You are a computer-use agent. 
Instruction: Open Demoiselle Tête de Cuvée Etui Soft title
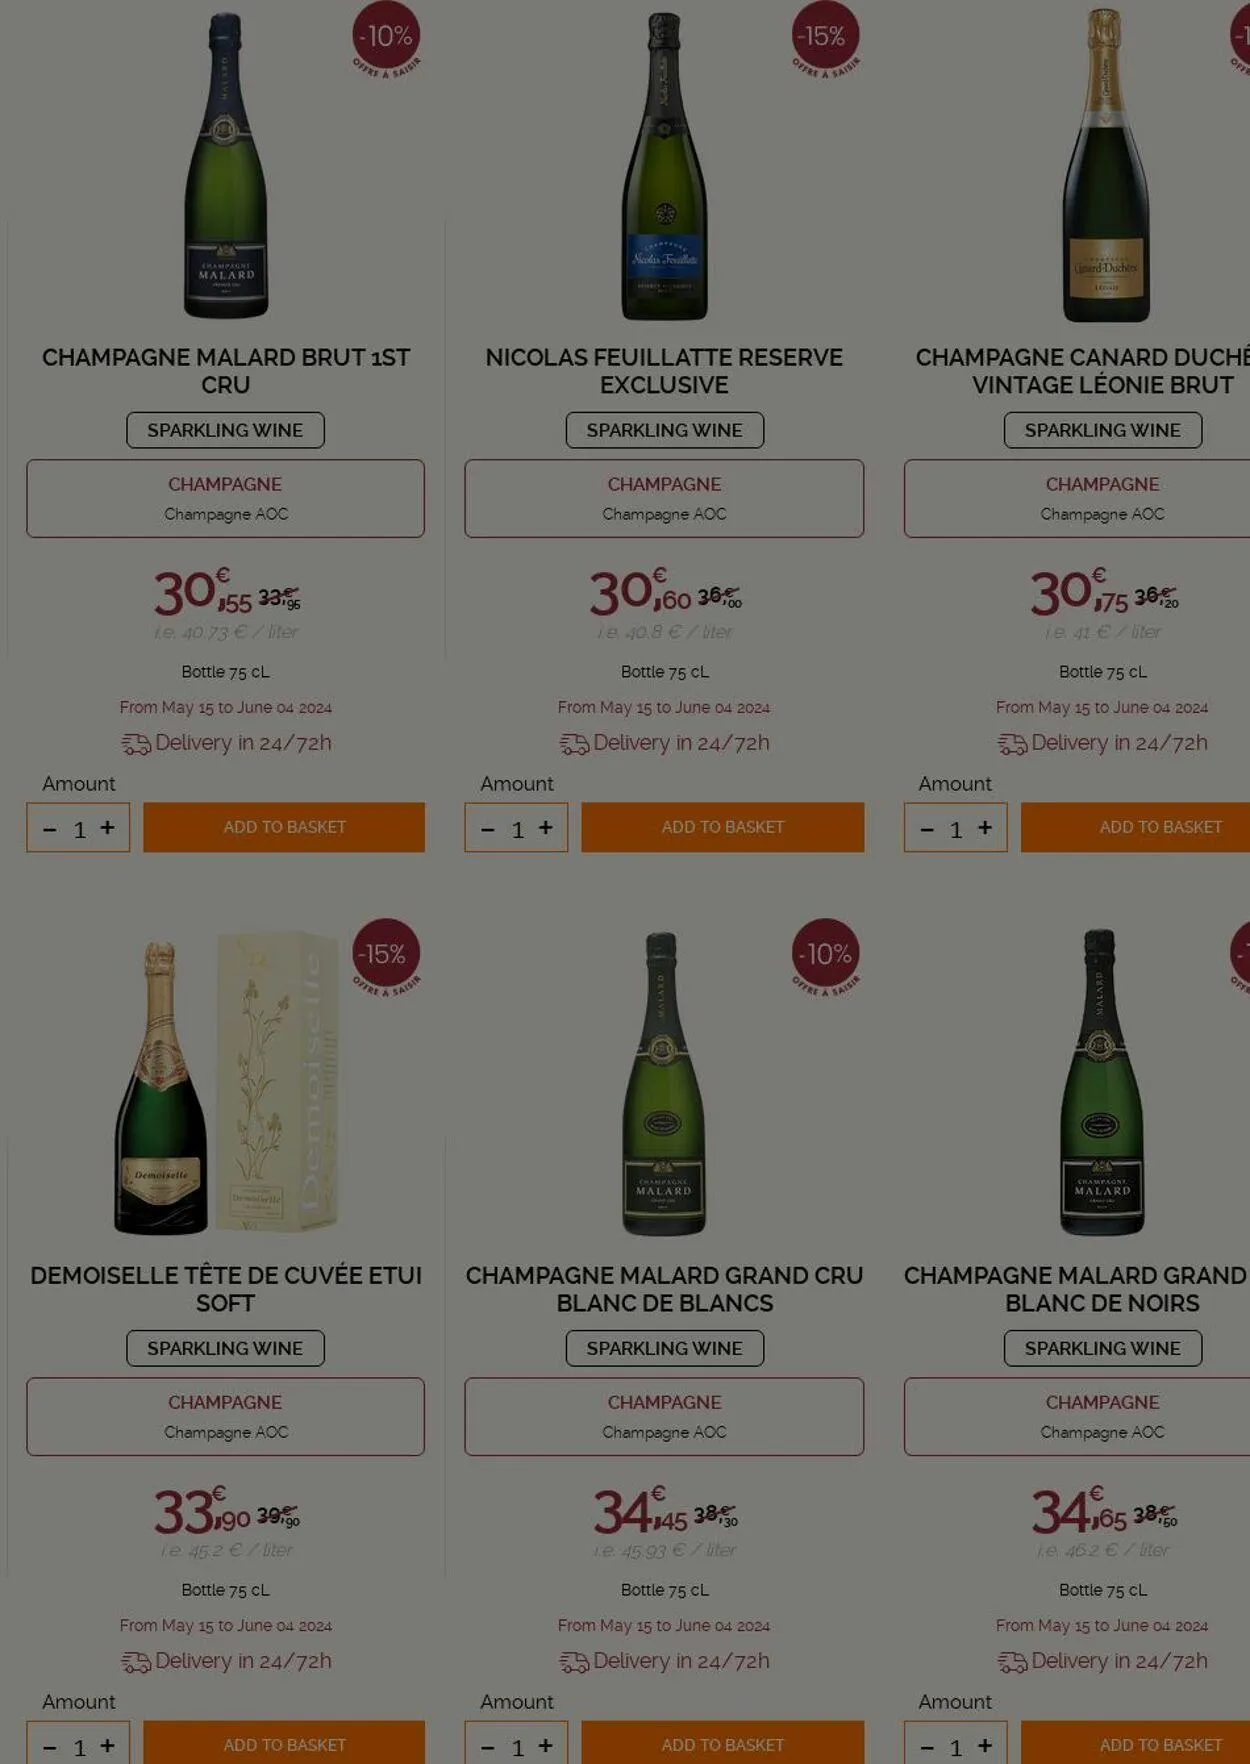(x=226, y=1289)
